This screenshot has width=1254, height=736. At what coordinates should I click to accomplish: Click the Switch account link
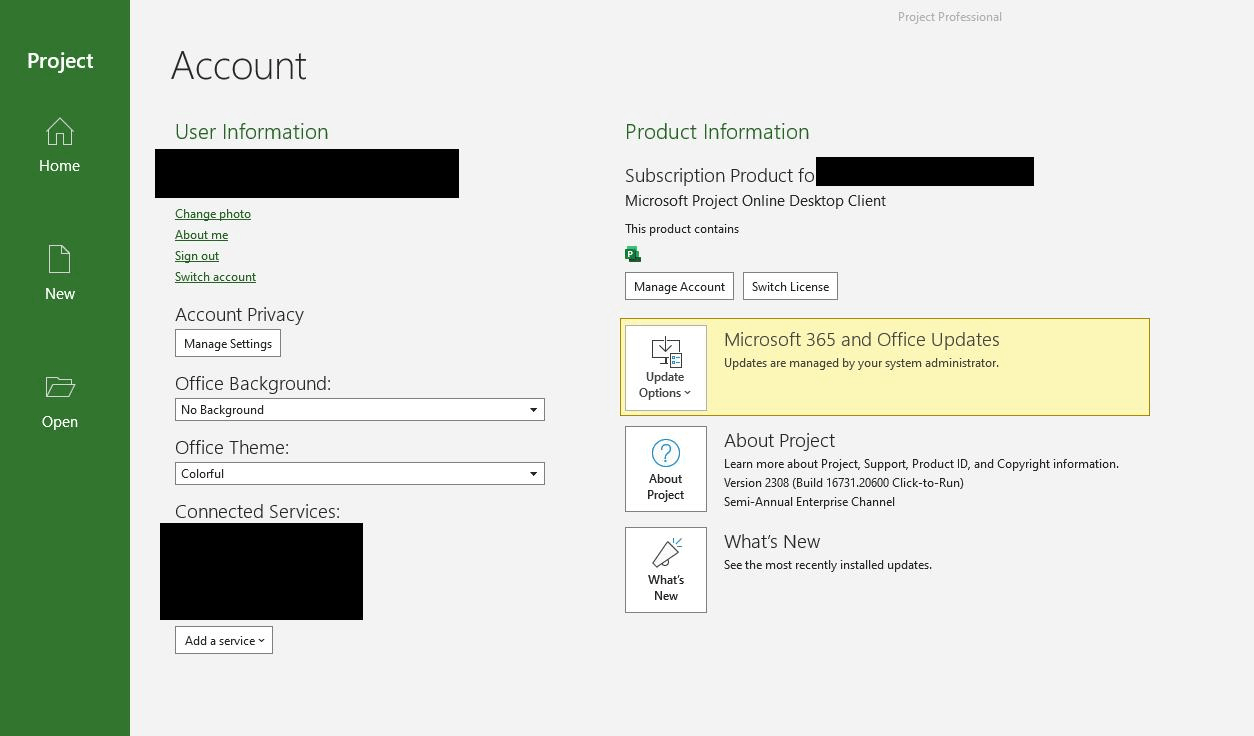pyautogui.click(x=215, y=276)
